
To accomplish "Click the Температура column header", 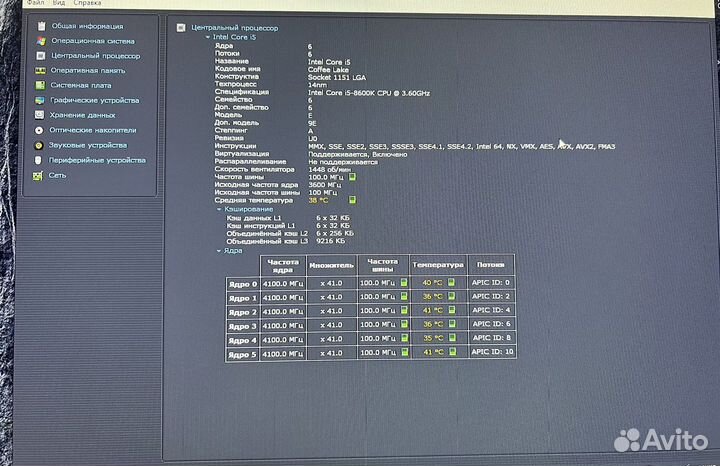I will click(x=438, y=265).
